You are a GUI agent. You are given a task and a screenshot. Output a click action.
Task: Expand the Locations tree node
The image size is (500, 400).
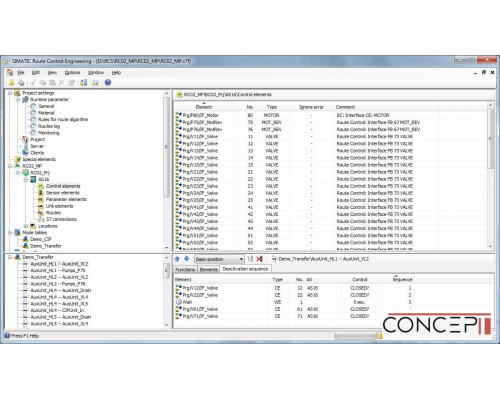(26, 226)
